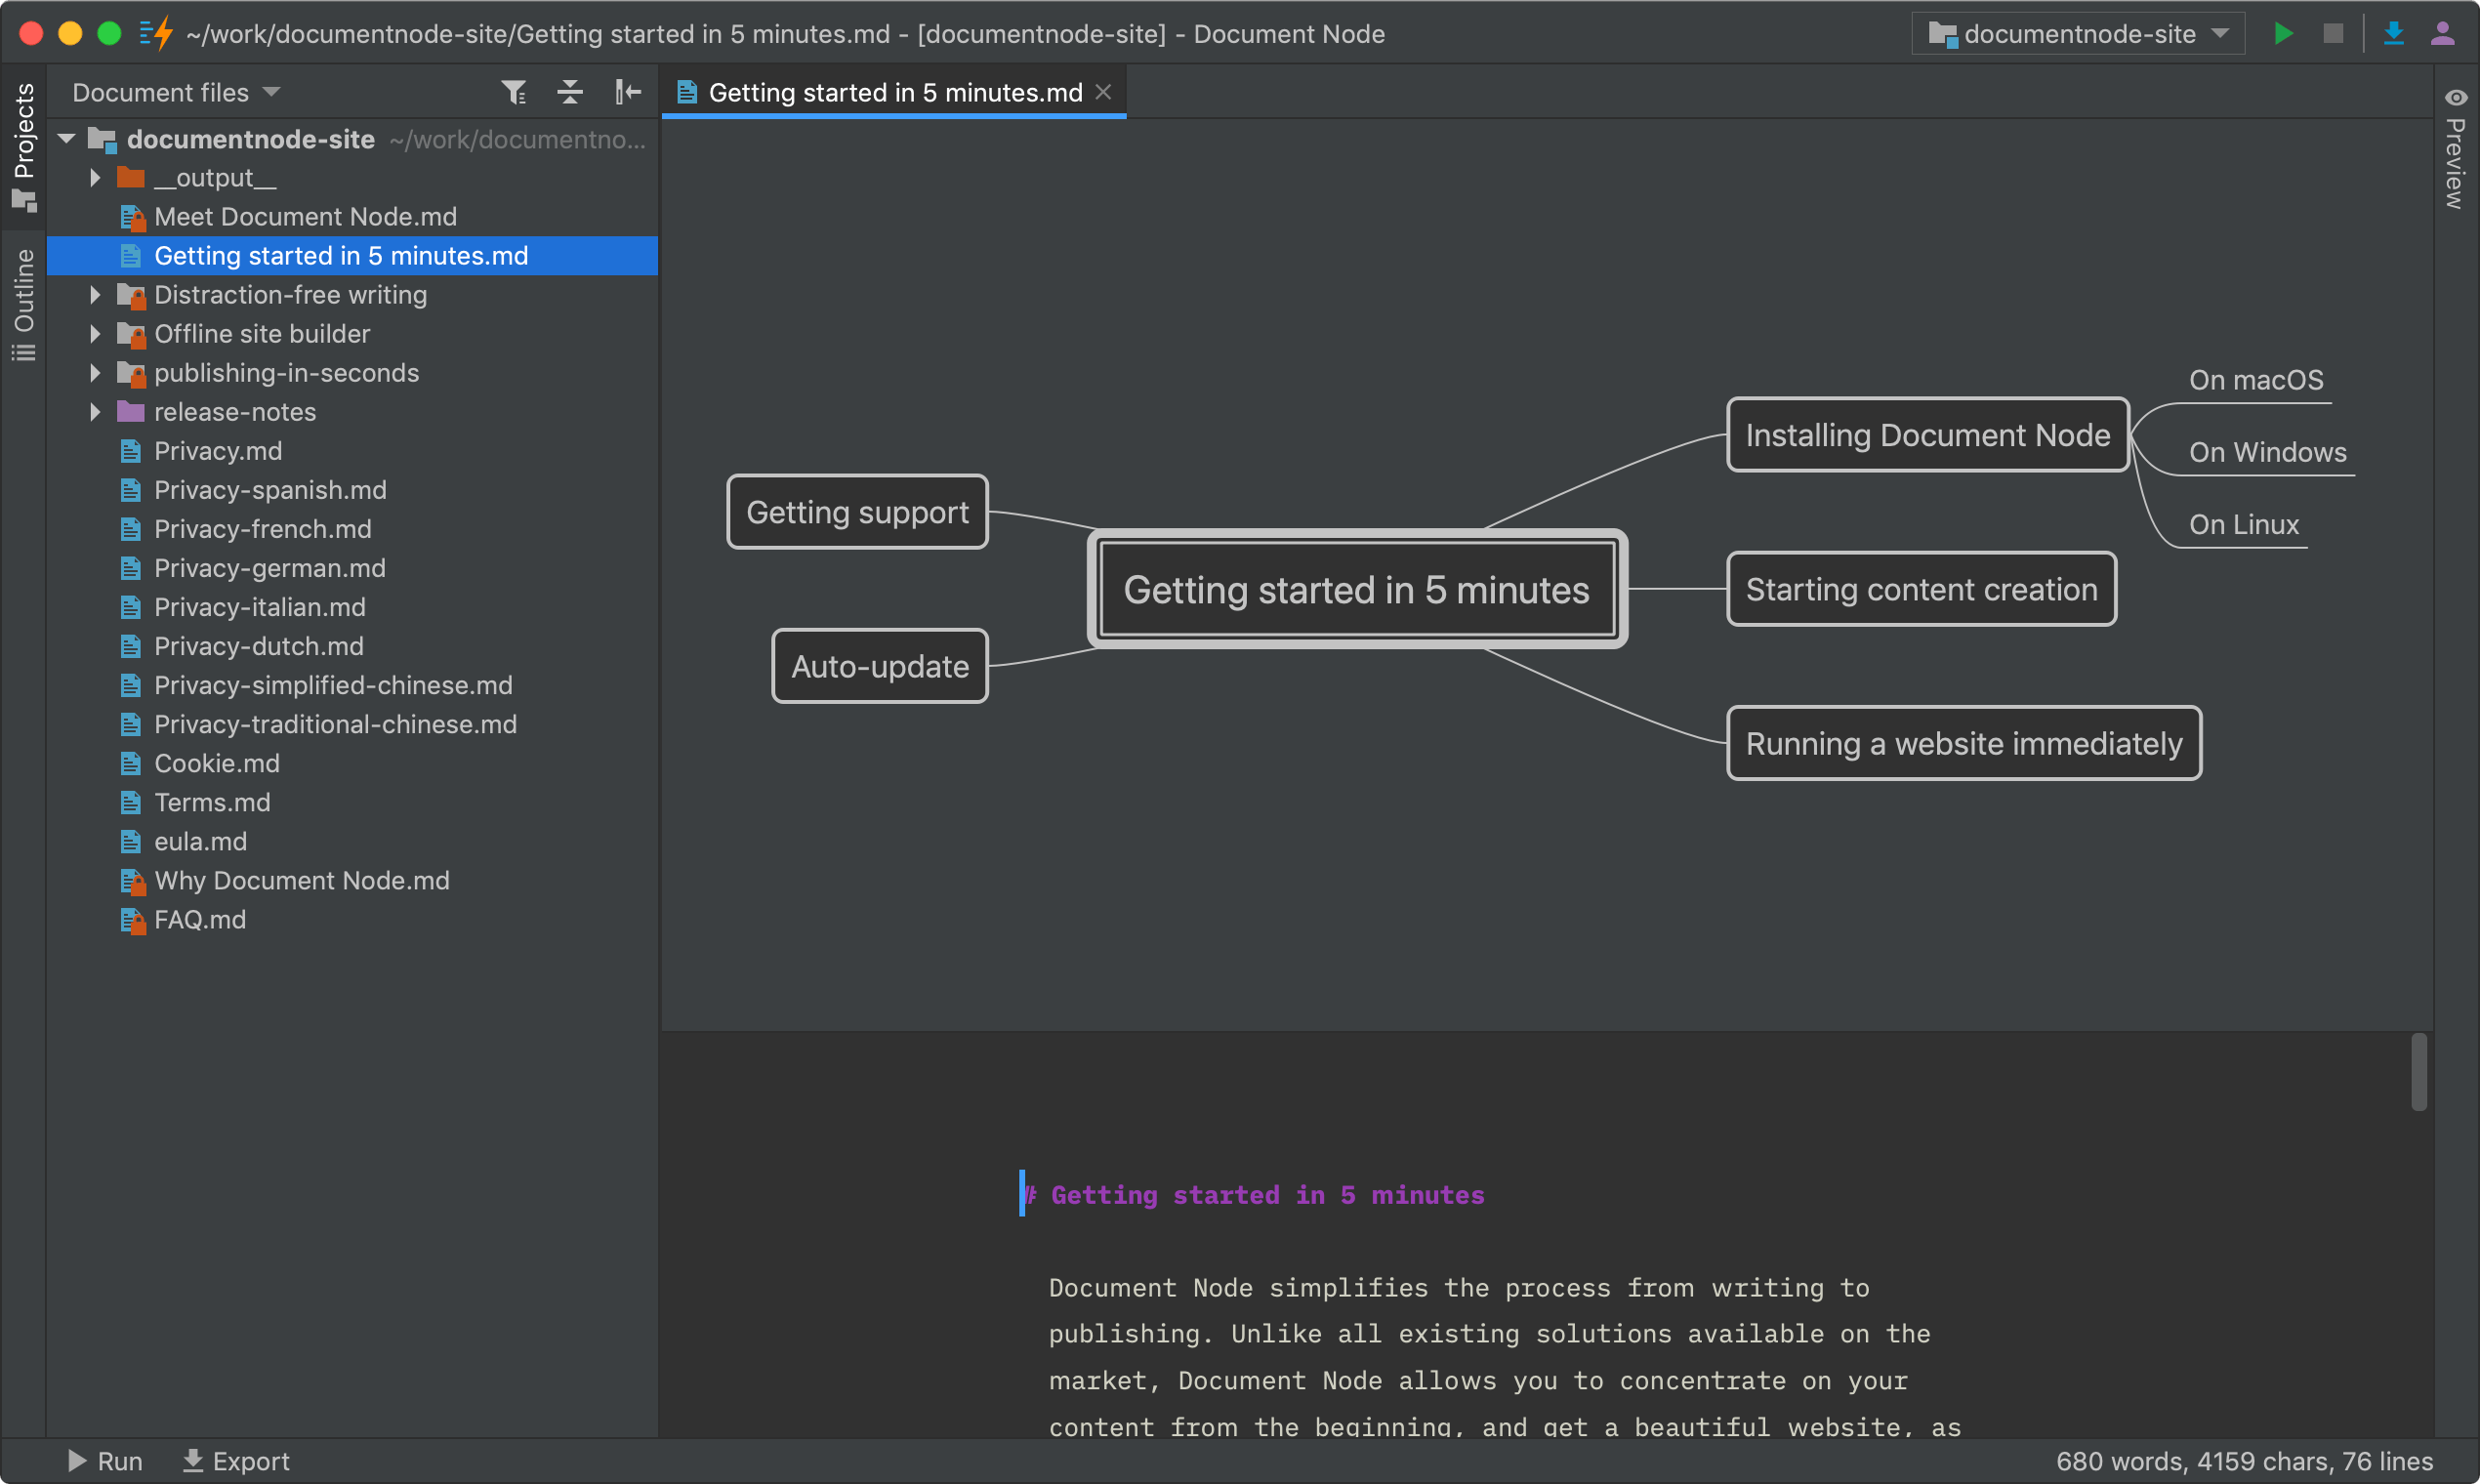Click the editor's vertical scrollbar thumb
This screenshot has height=1484, width=2480.
click(2419, 1072)
